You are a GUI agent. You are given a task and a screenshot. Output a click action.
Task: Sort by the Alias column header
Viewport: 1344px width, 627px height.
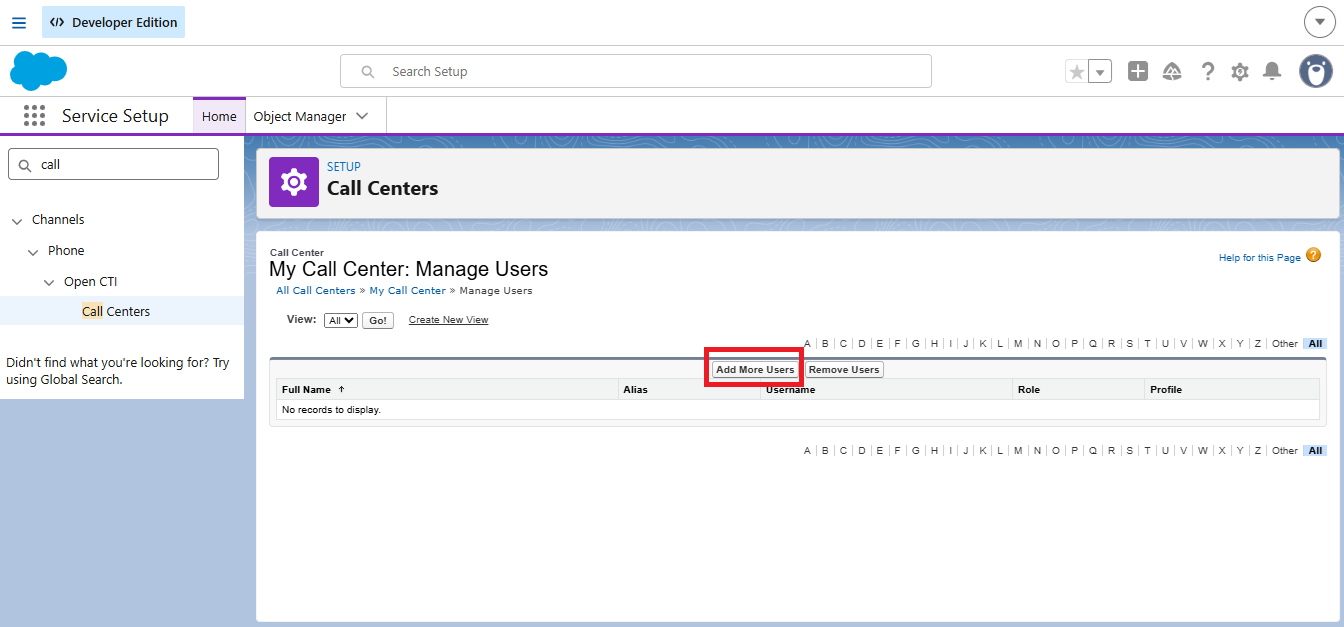pyautogui.click(x=635, y=389)
